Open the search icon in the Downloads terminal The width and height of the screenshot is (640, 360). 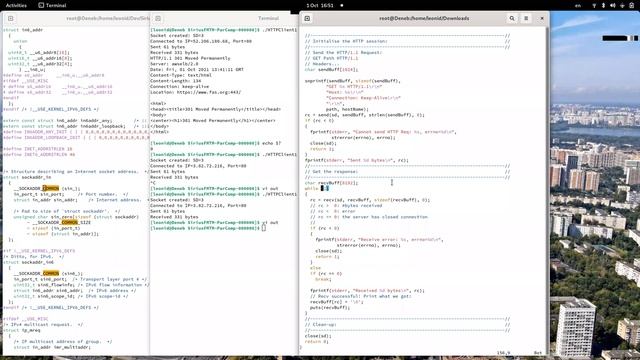click(x=512, y=18)
